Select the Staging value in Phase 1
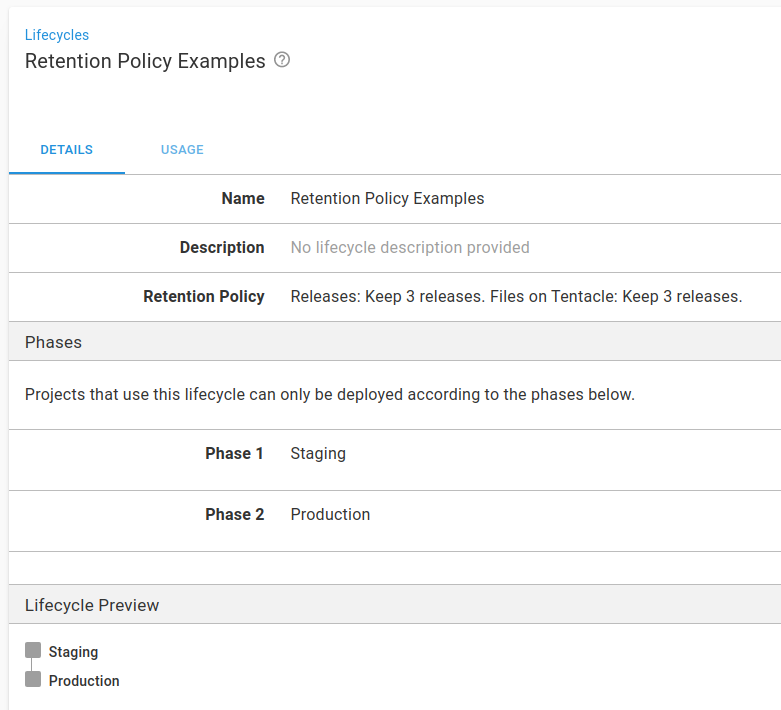This screenshot has height=710, width=781. click(x=318, y=453)
